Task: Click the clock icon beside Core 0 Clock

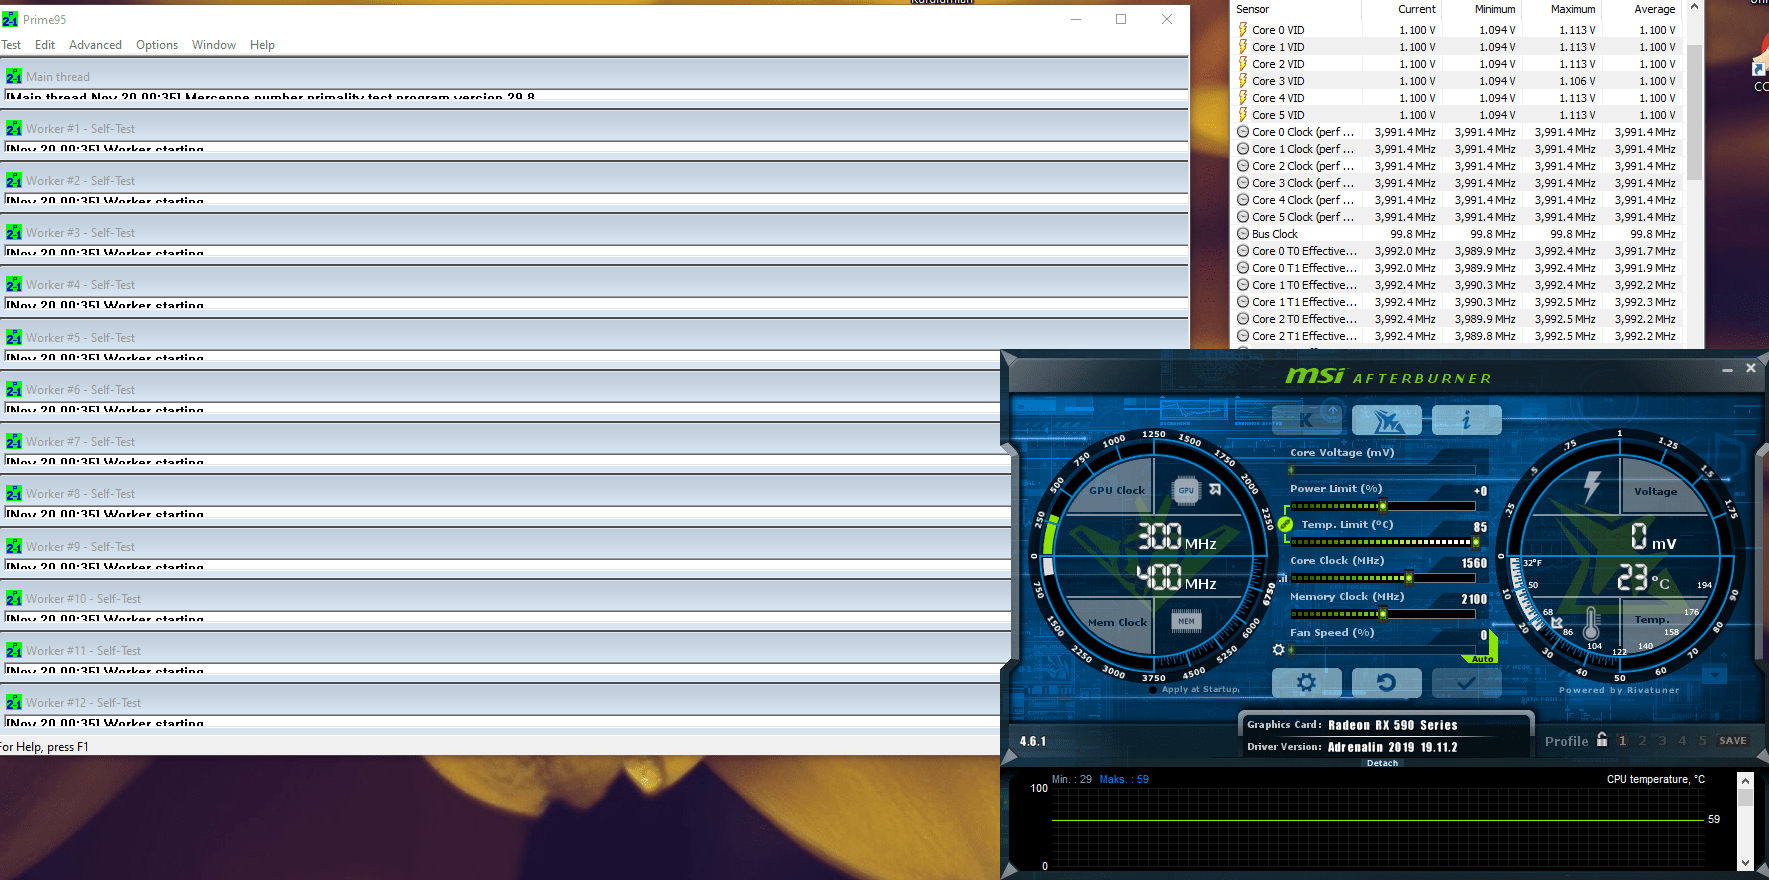Action: point(1243,132)
